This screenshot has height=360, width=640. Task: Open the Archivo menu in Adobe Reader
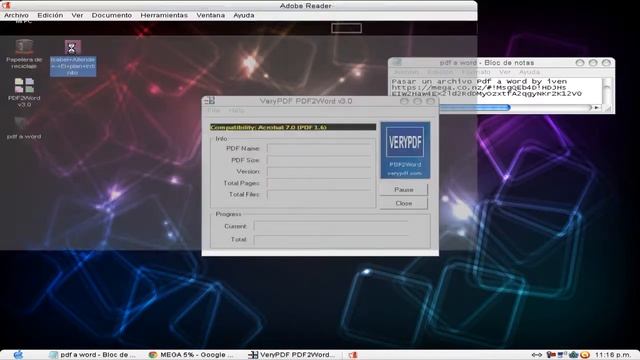[x=16, y=15]
